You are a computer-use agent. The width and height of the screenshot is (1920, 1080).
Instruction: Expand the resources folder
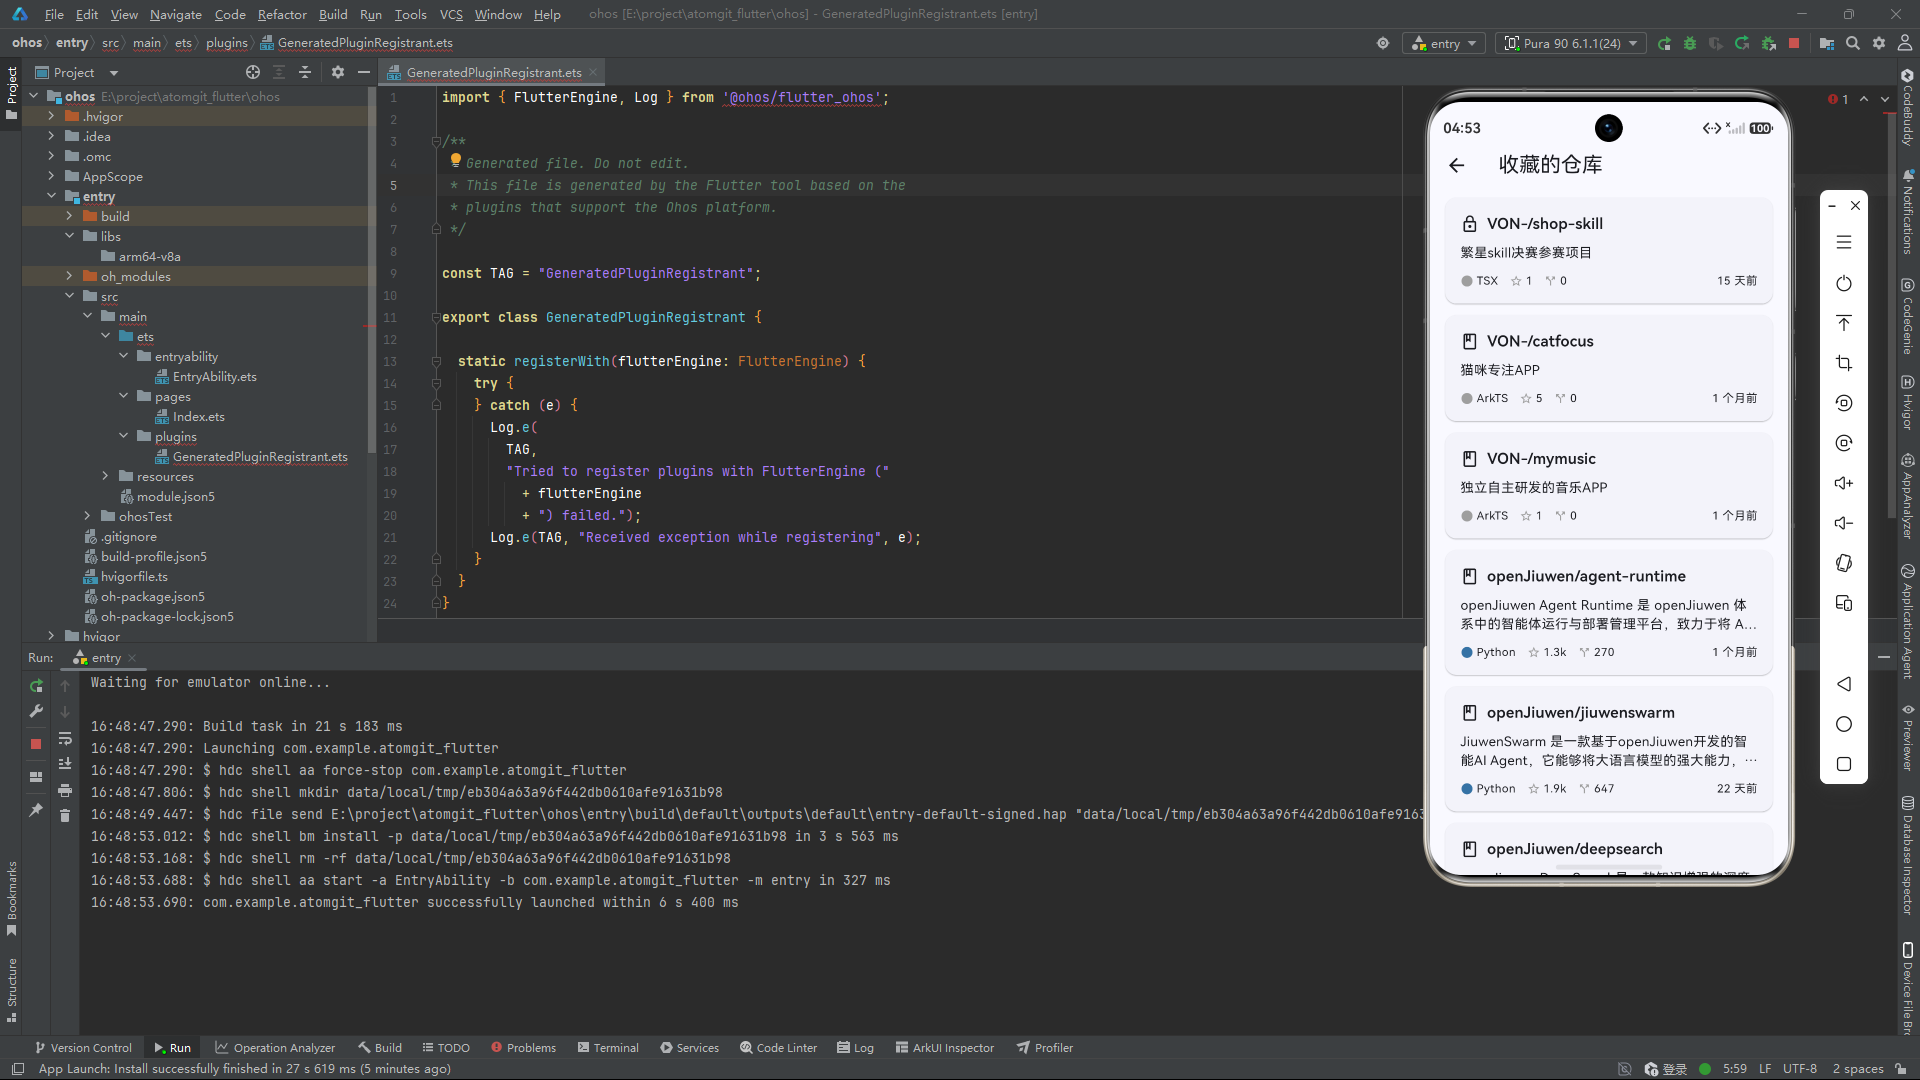105,476
